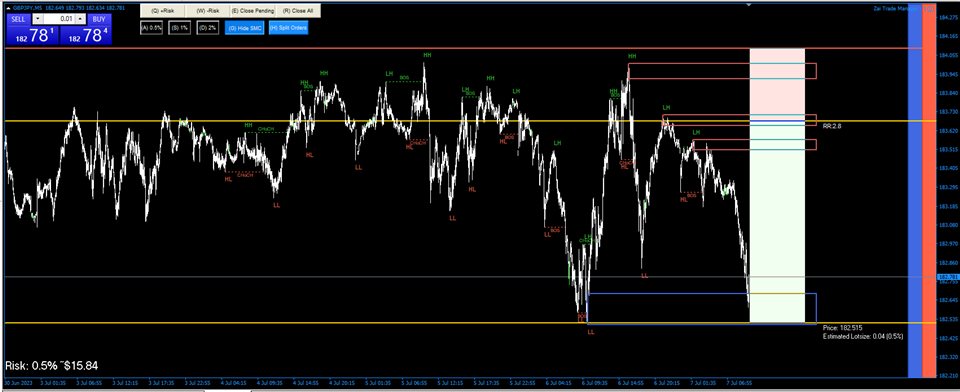Click the 0.01 lot size input field
960x392 pixels.
pos(59,20)
